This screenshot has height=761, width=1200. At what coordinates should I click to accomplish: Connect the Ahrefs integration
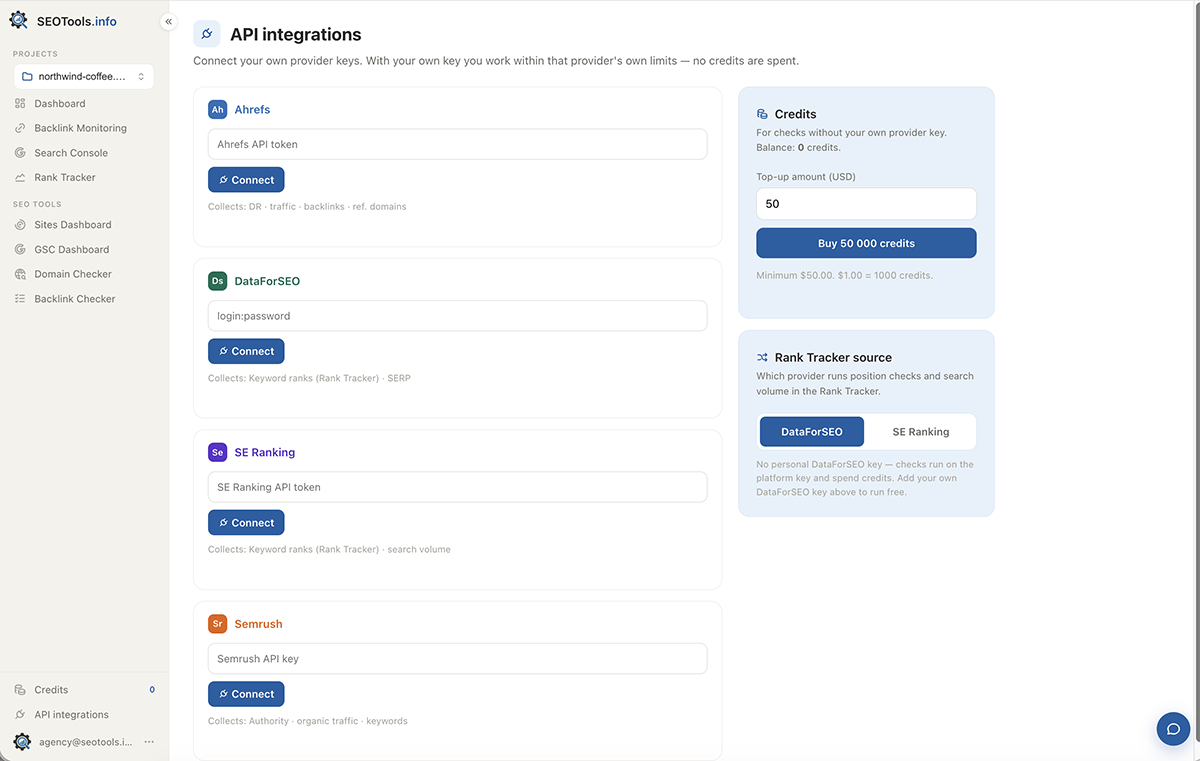246,180
